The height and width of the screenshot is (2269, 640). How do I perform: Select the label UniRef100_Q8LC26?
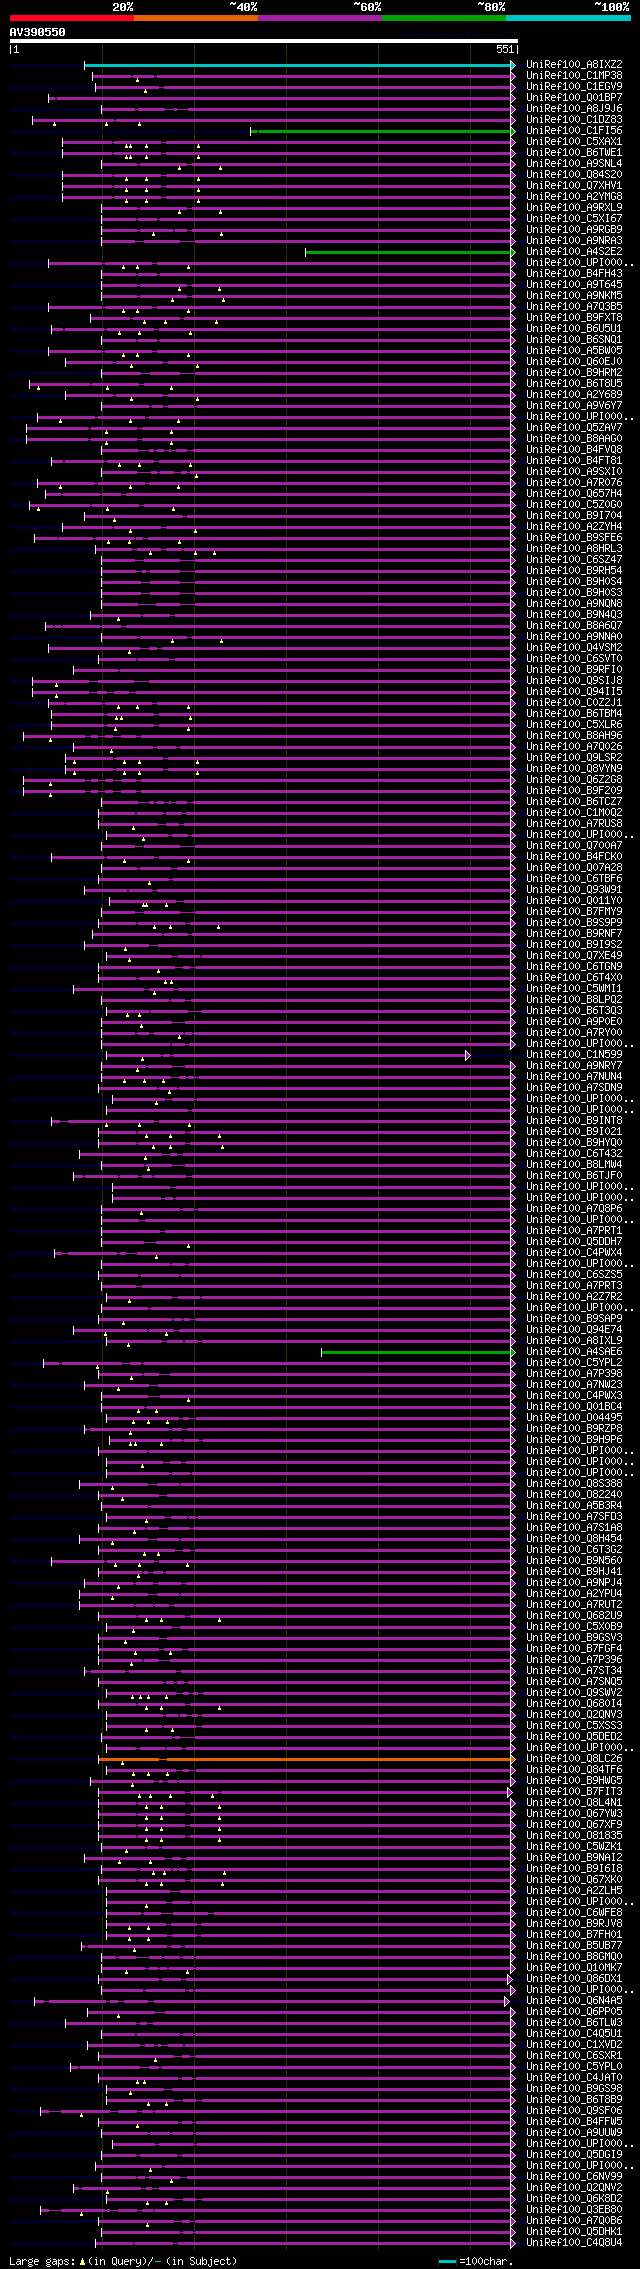coord(574,1759)
